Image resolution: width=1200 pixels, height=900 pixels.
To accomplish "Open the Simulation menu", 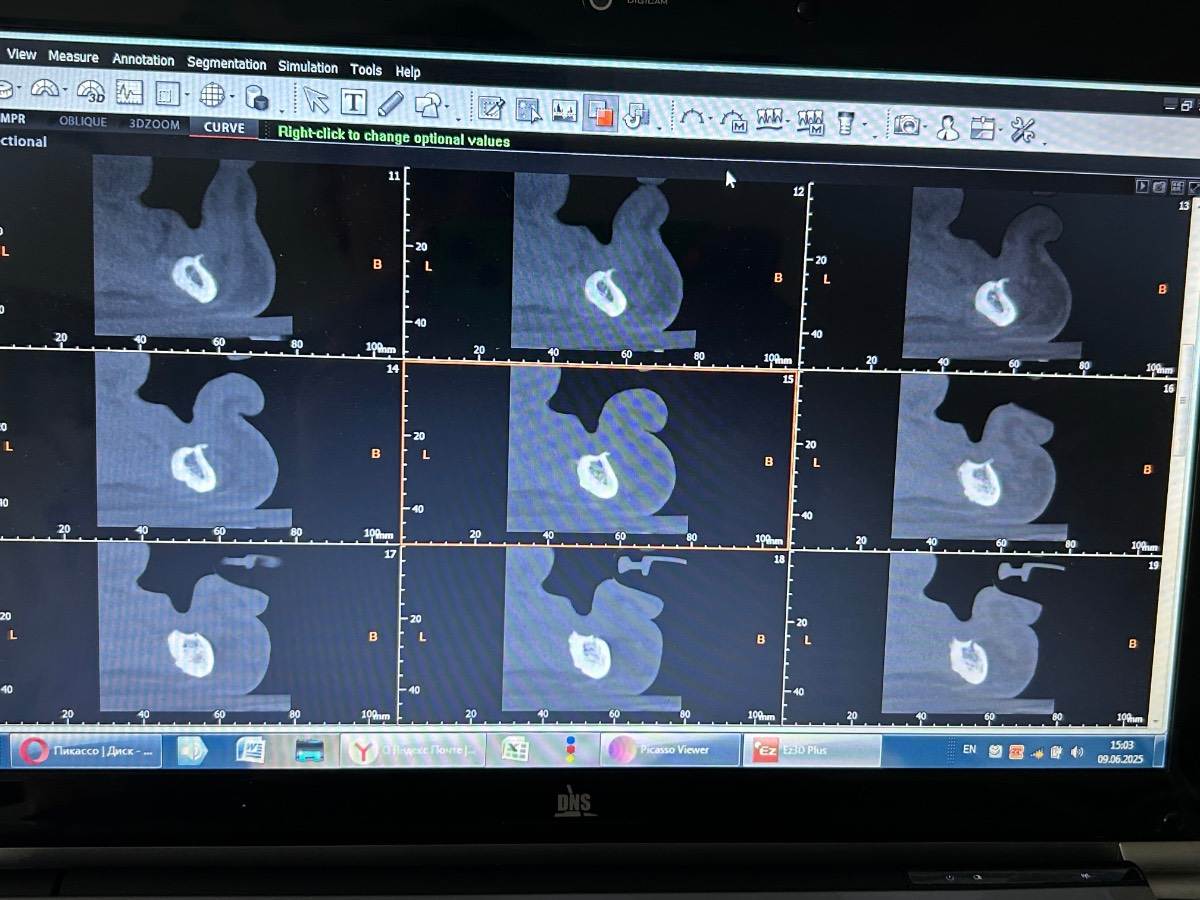I will pos(307,67).
